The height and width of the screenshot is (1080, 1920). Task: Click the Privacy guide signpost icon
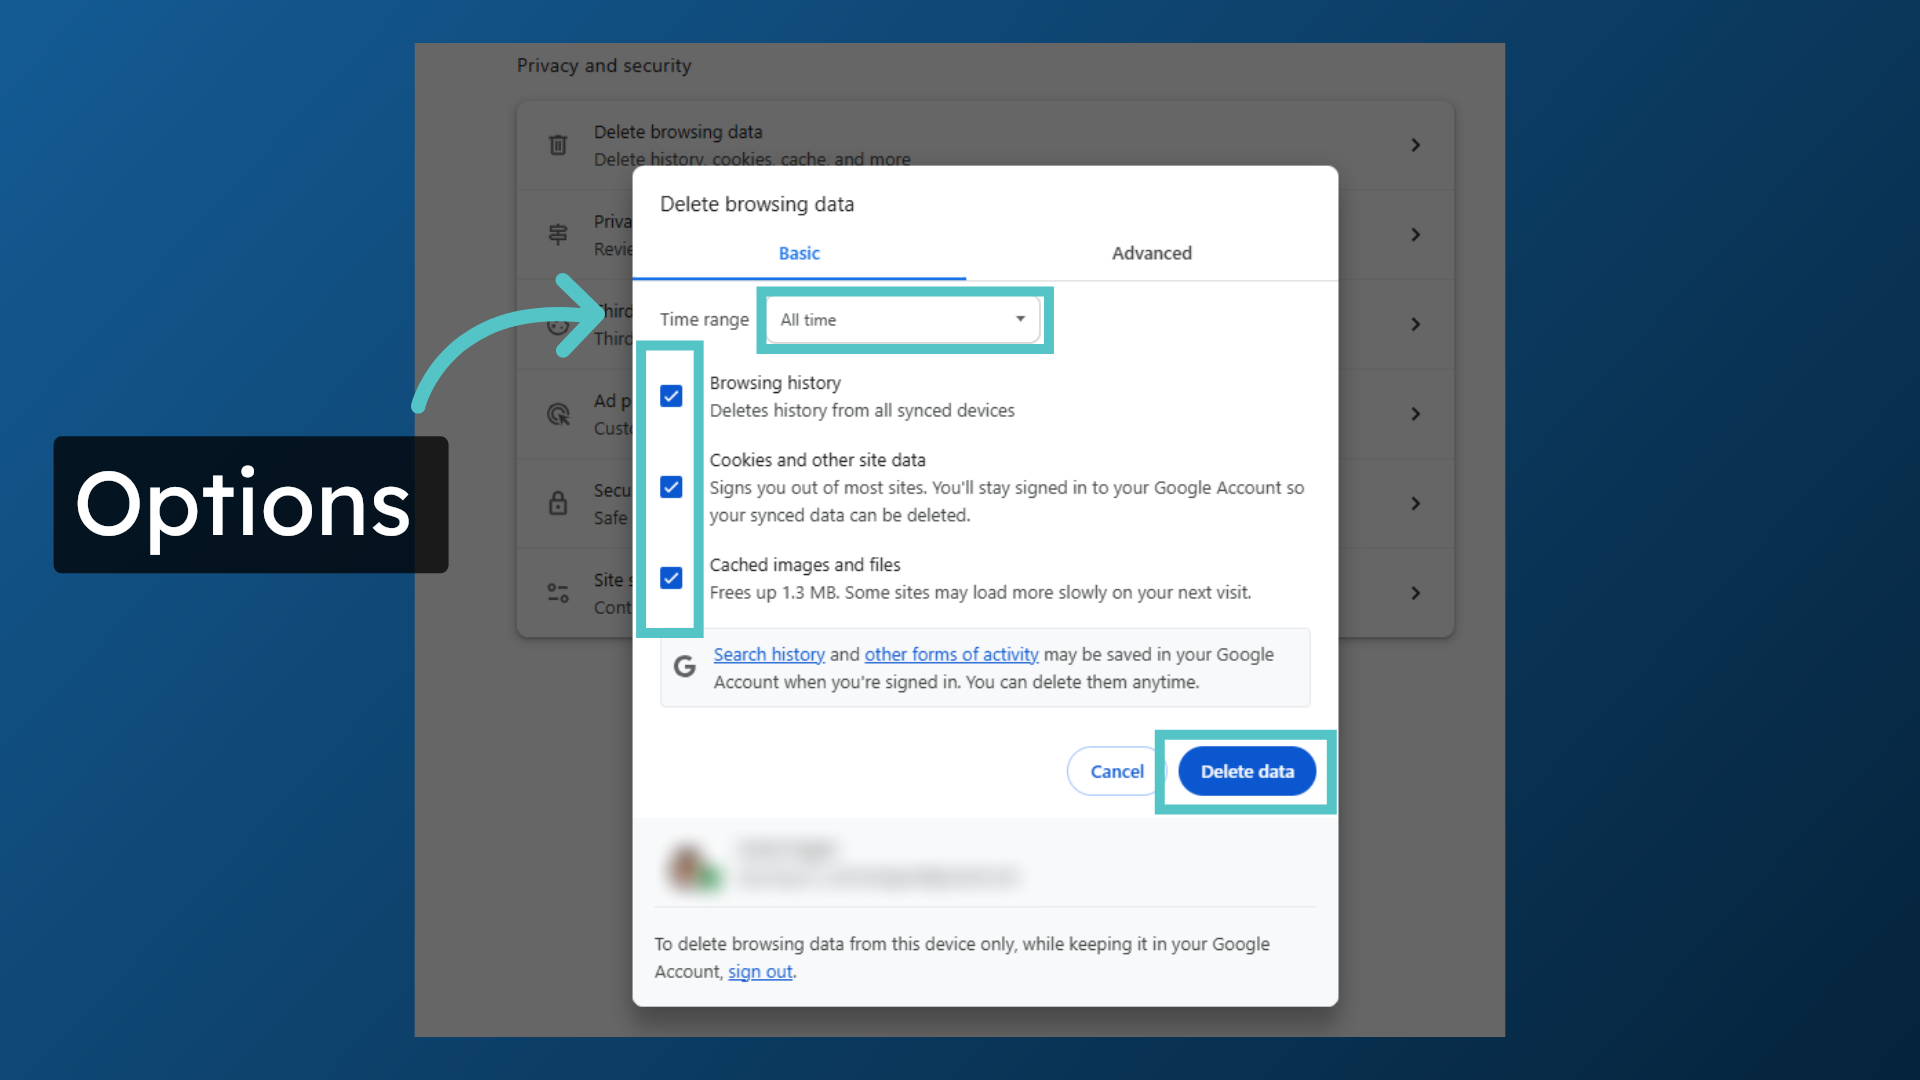(x=558, y=234)
